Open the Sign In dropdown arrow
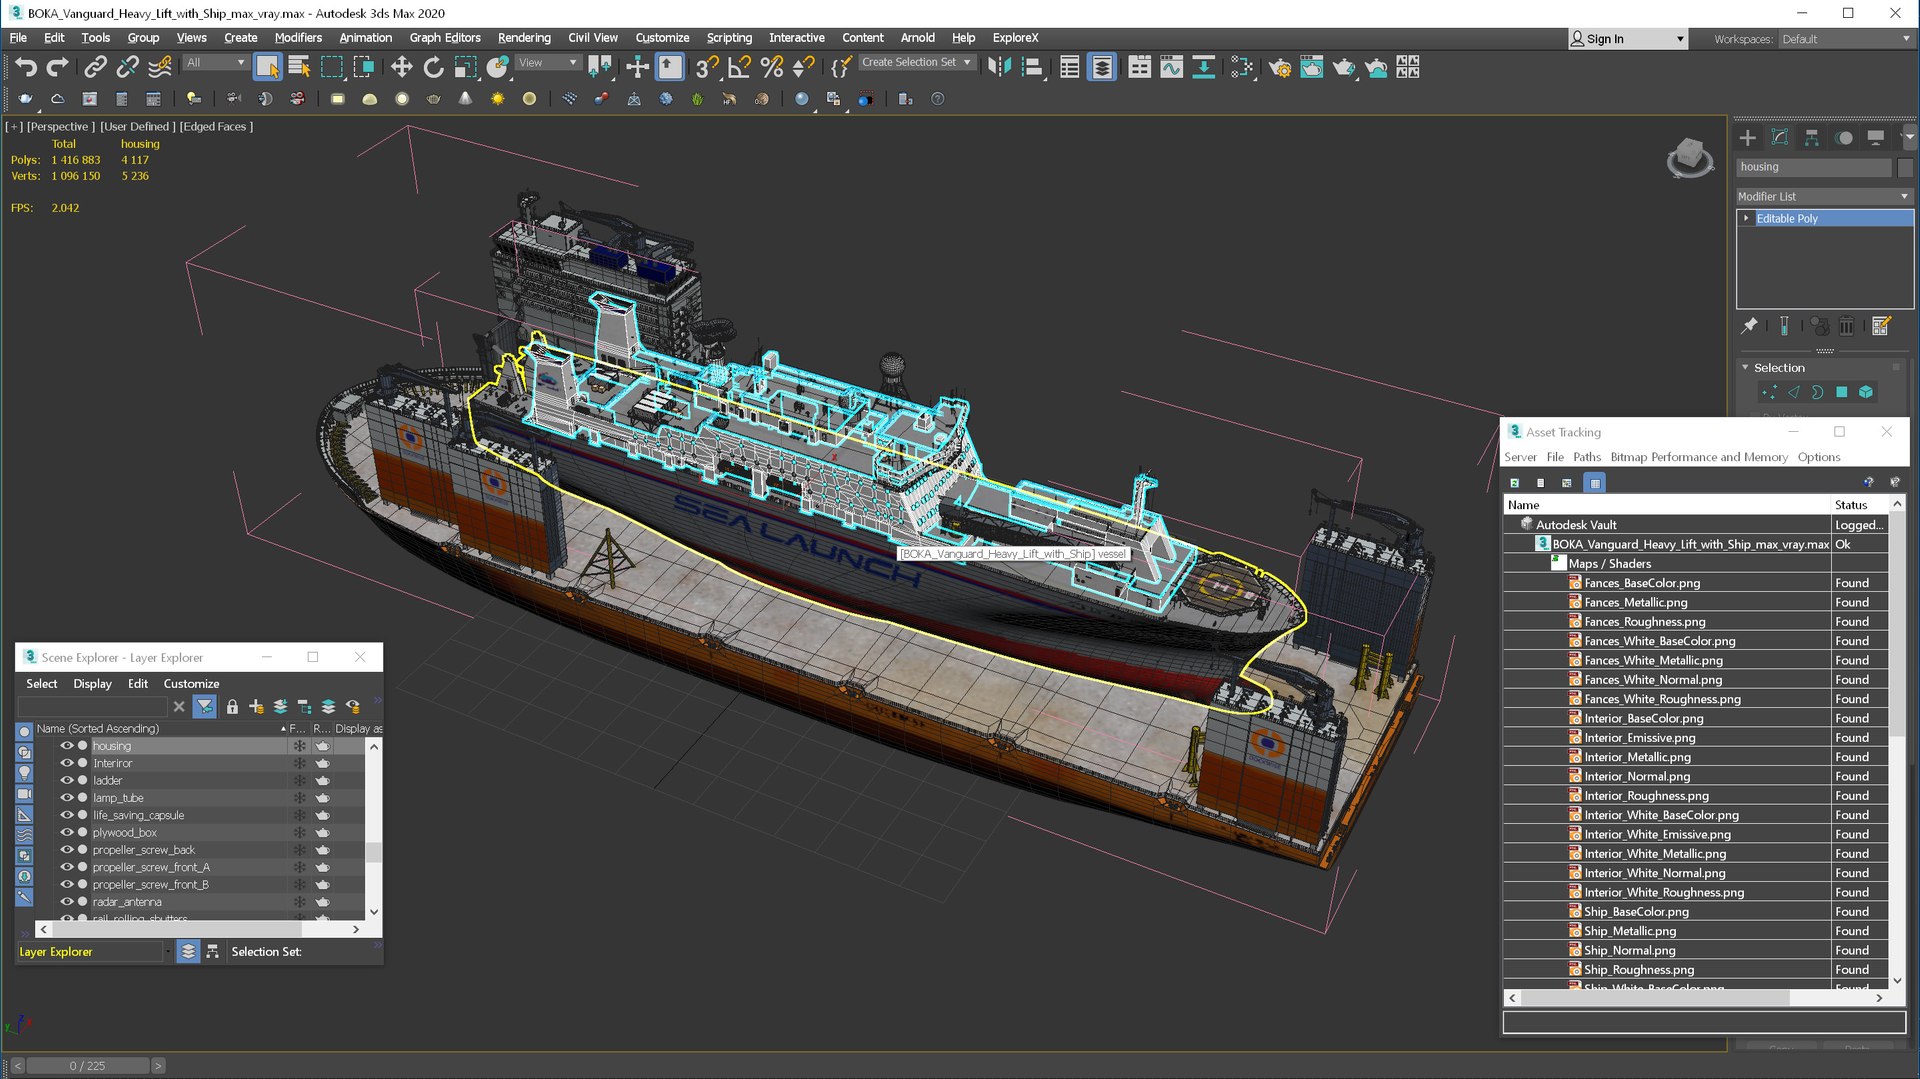Viewport: 1920px width, 1079px height. (1680, 39)
